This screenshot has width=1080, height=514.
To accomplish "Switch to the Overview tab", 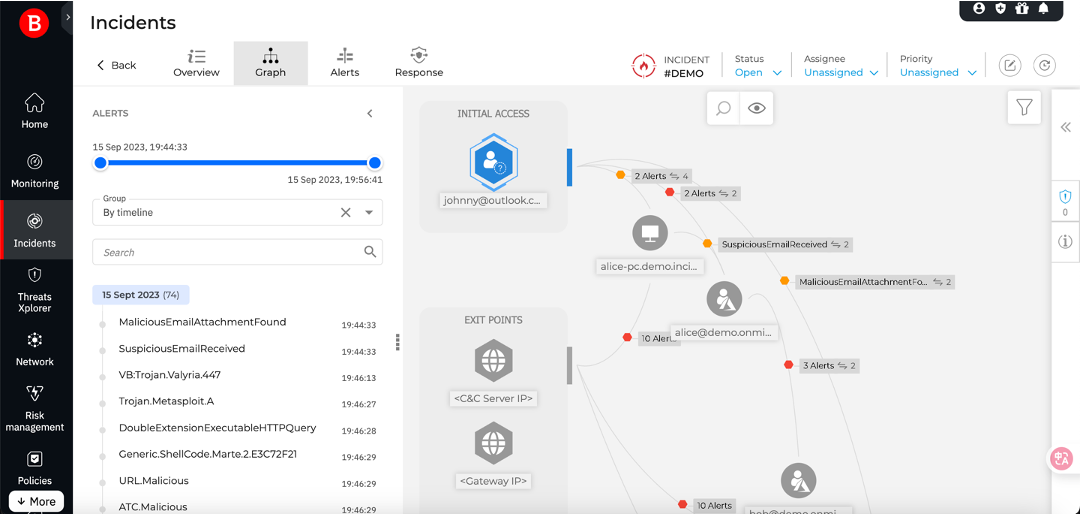I will pyautogui.click(x=196, y=63).
